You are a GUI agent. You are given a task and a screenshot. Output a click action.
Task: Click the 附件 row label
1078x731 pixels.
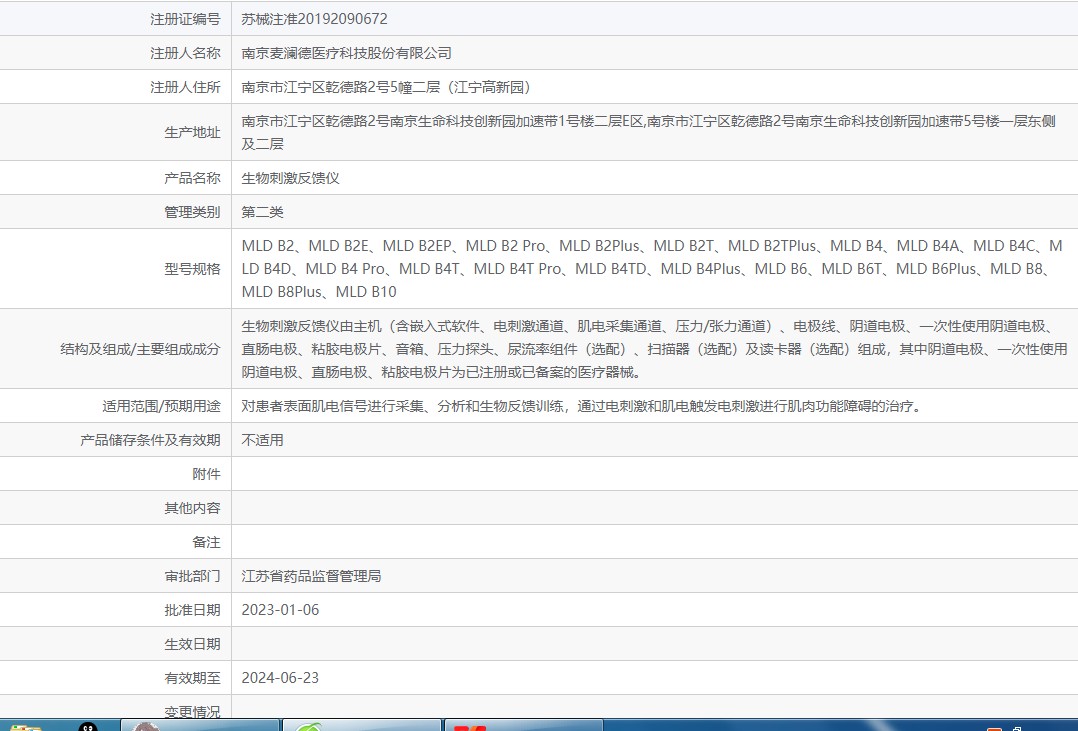tap(206, 474)
